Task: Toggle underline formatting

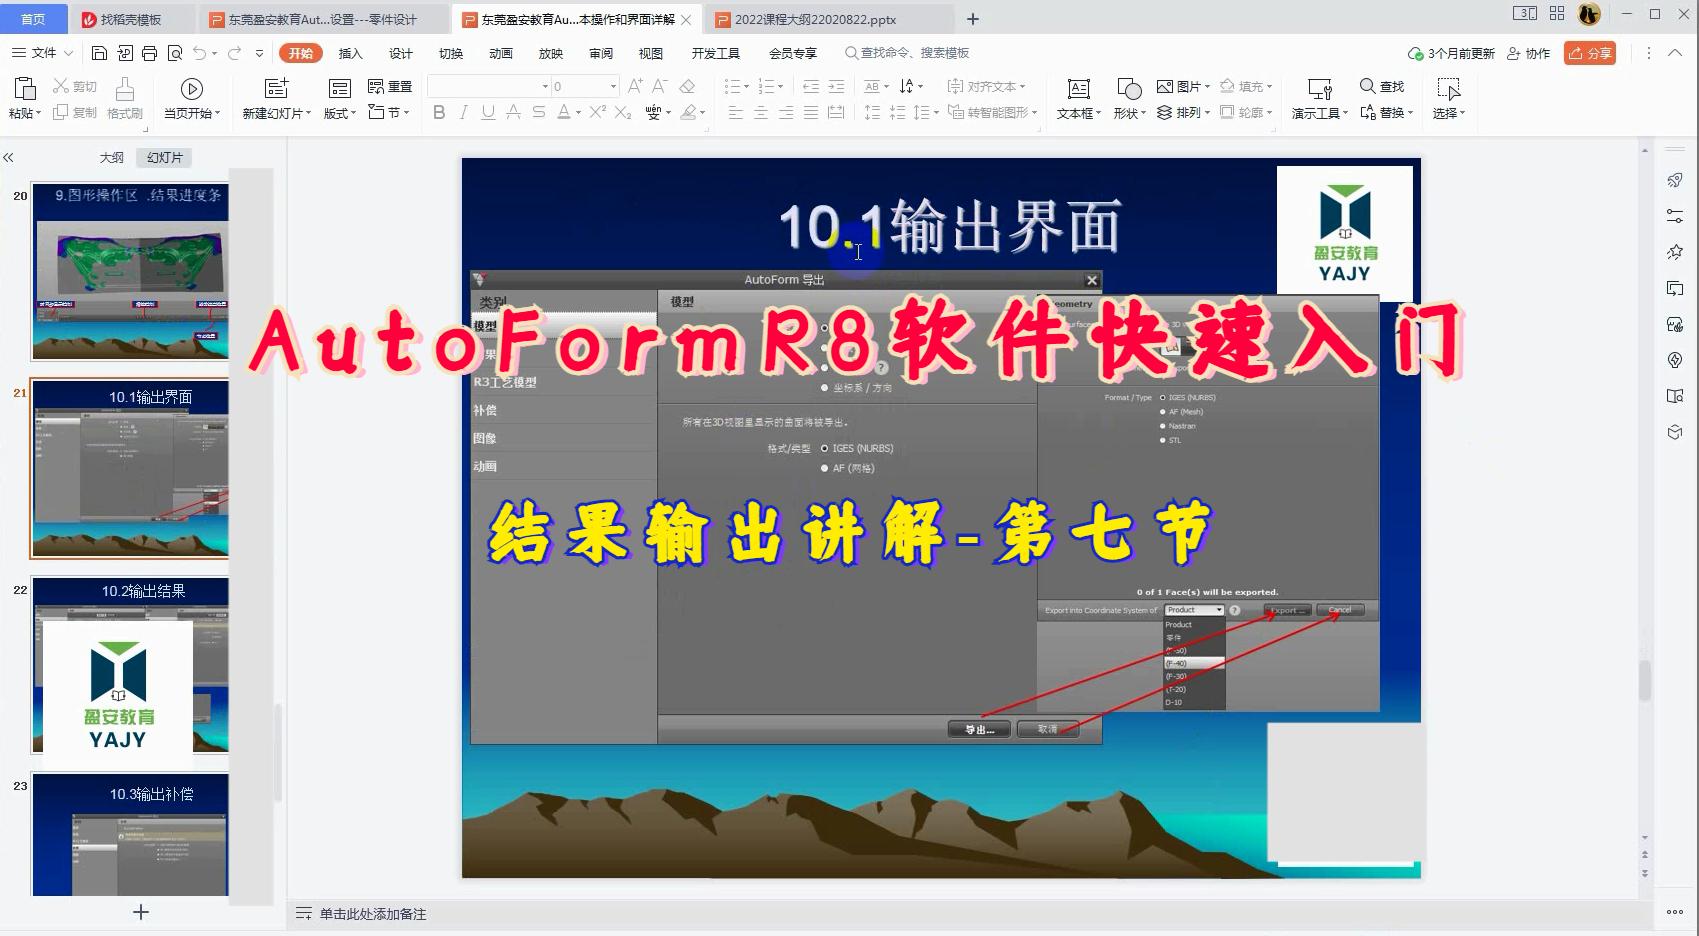Action: [x=487, y=113]
